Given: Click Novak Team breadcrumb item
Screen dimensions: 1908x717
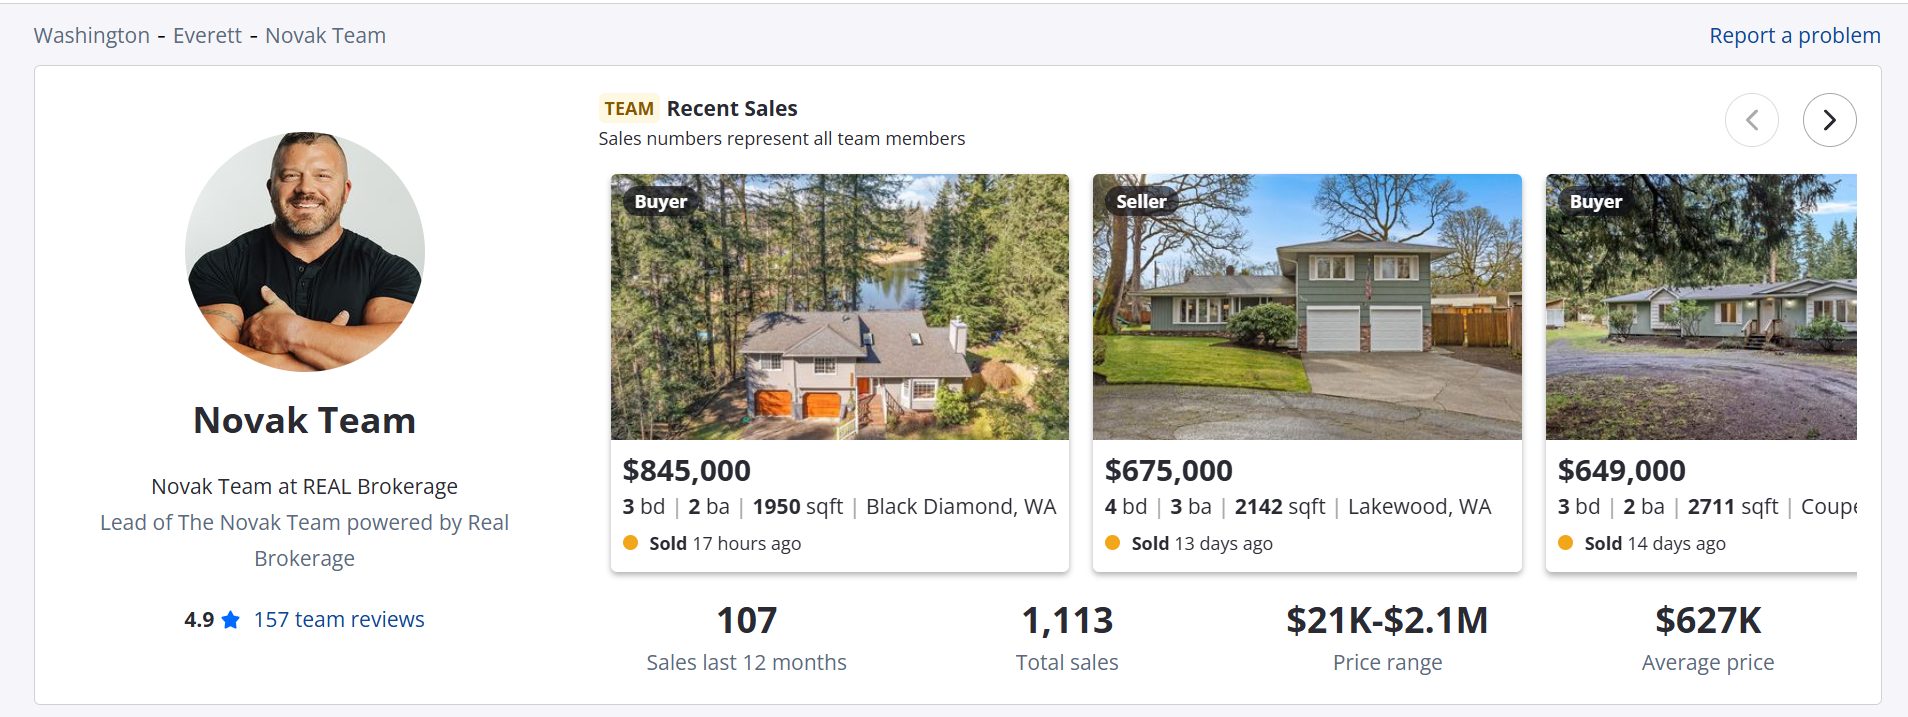Looking at the screenshot, I should click(325, 36).
